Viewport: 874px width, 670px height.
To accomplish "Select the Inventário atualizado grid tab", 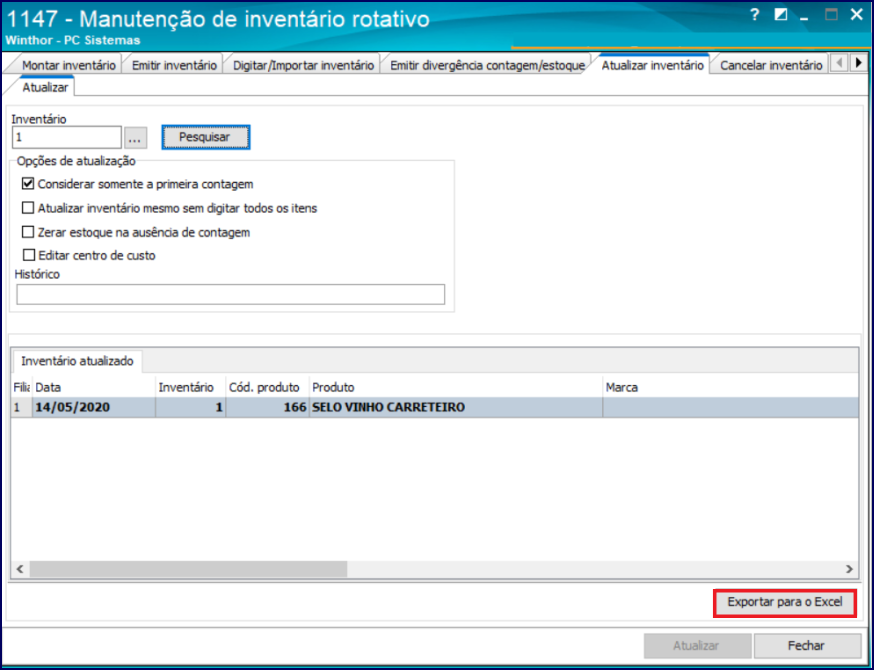I will click(x=77, y=361).
